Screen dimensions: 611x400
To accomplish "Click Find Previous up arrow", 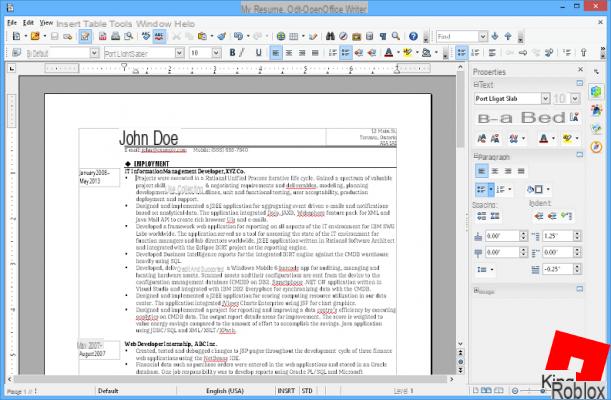I will coord(508,36).
